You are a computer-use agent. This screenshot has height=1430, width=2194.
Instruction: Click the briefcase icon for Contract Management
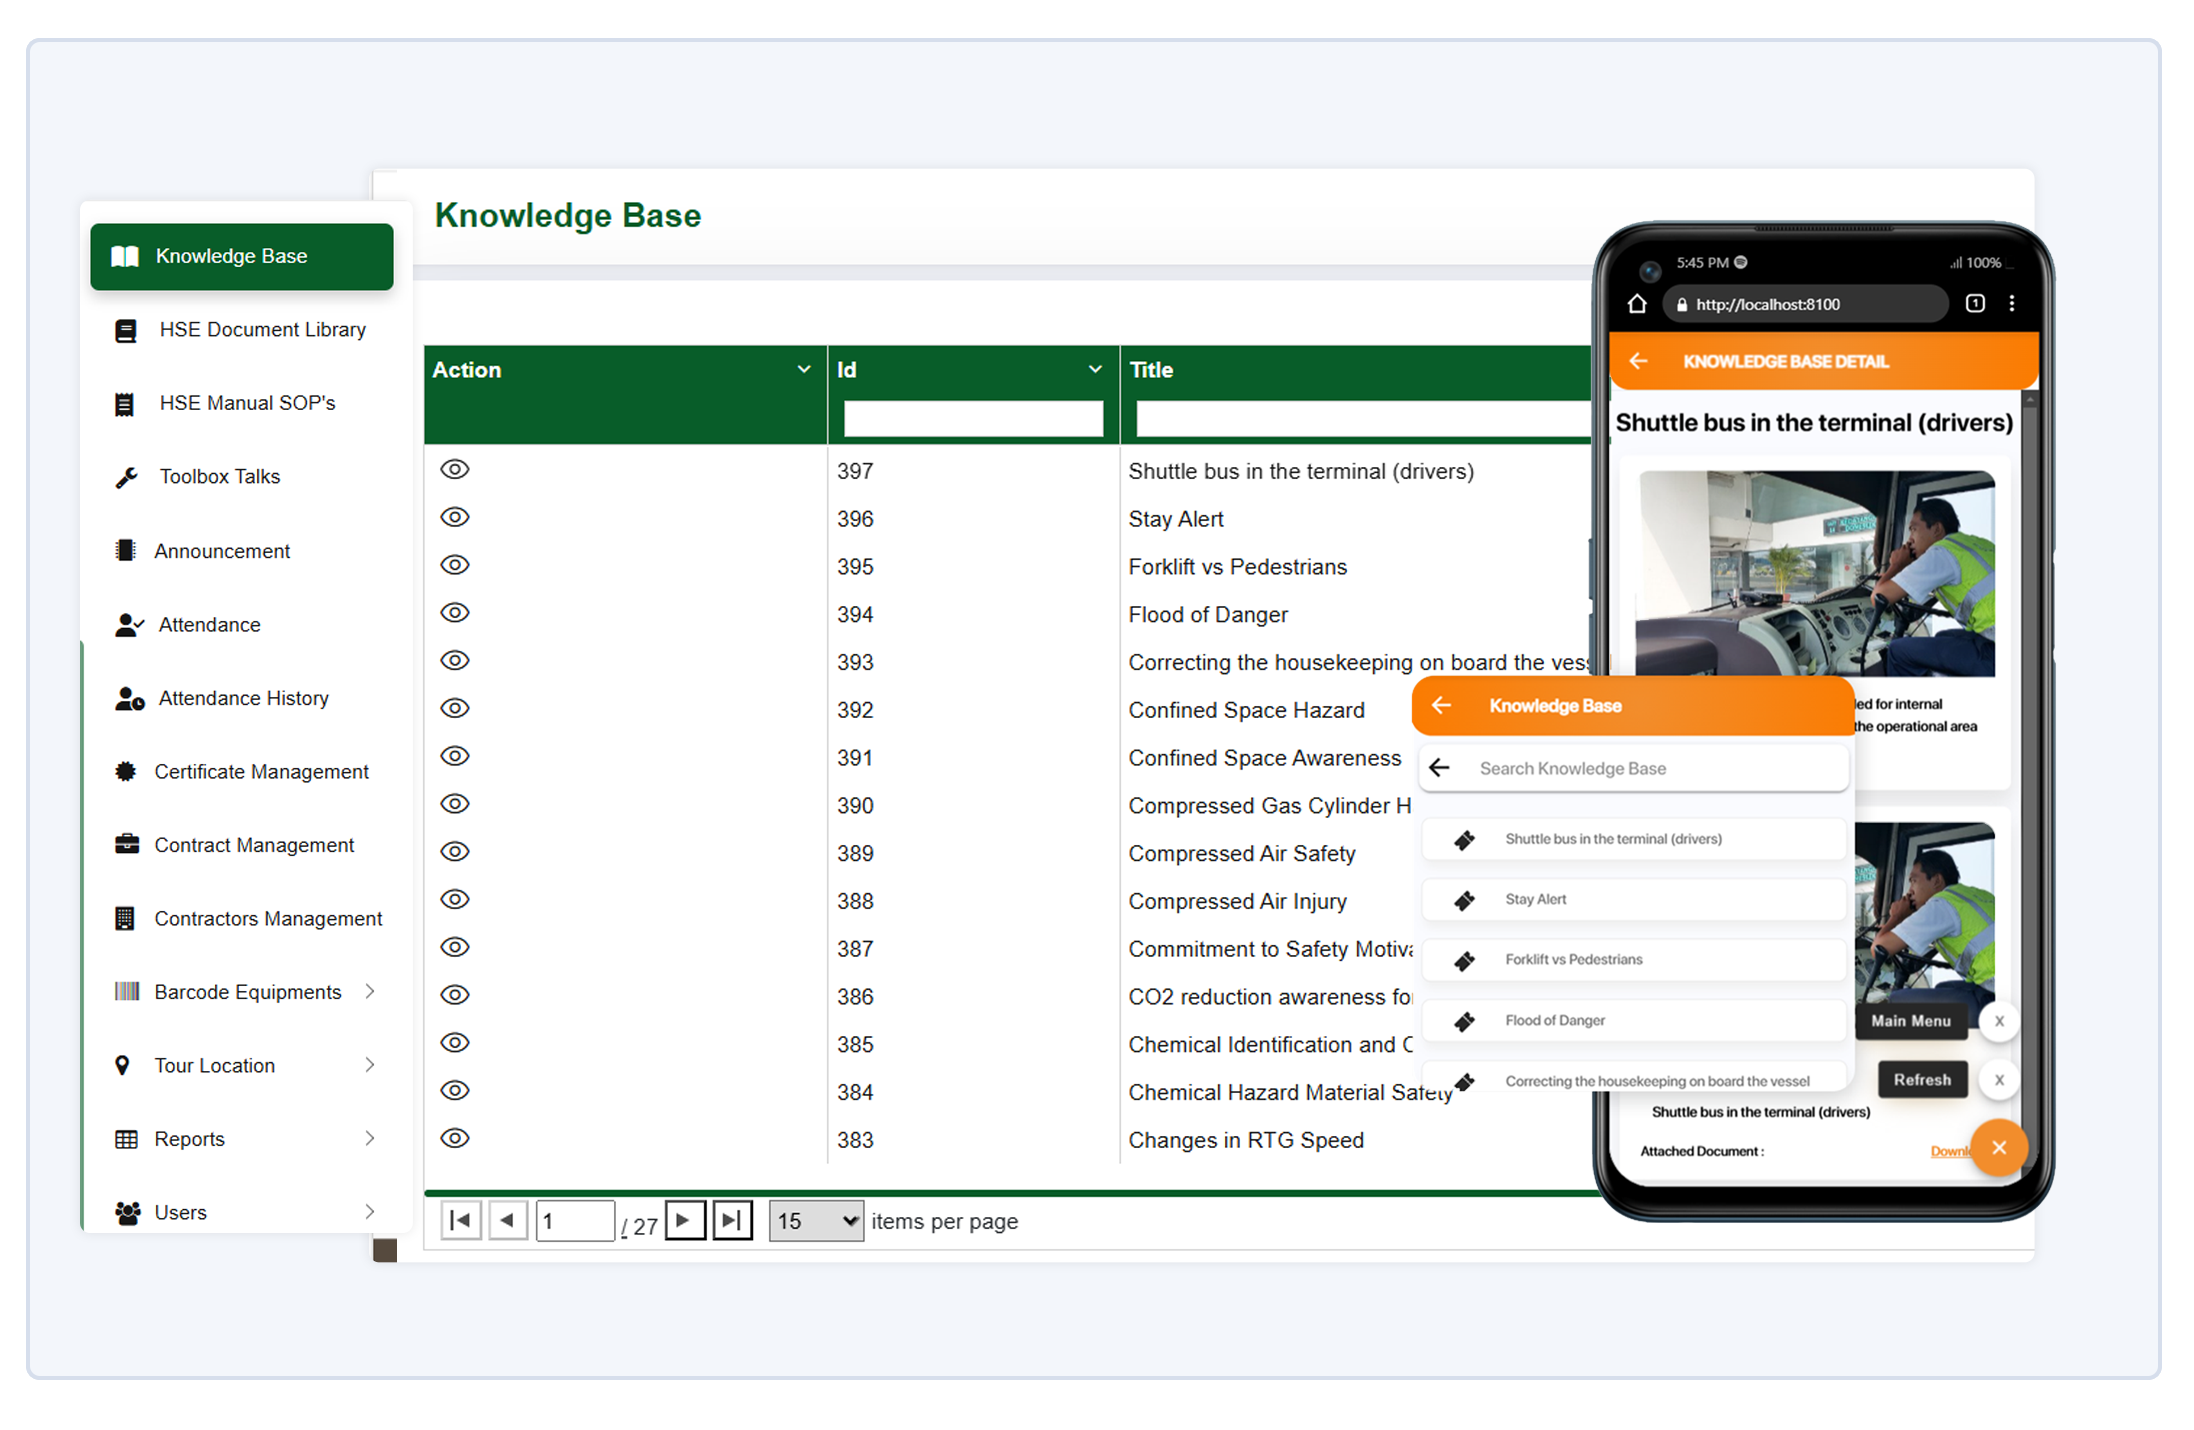point(127,844)
